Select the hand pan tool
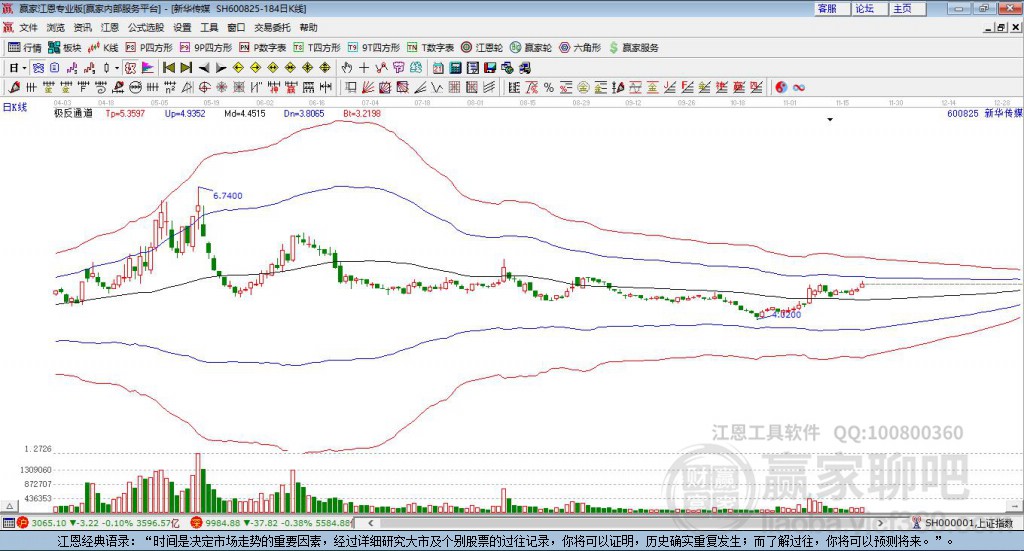The width and height of the screenshot is (1024, 551). (x=346, y=68)
